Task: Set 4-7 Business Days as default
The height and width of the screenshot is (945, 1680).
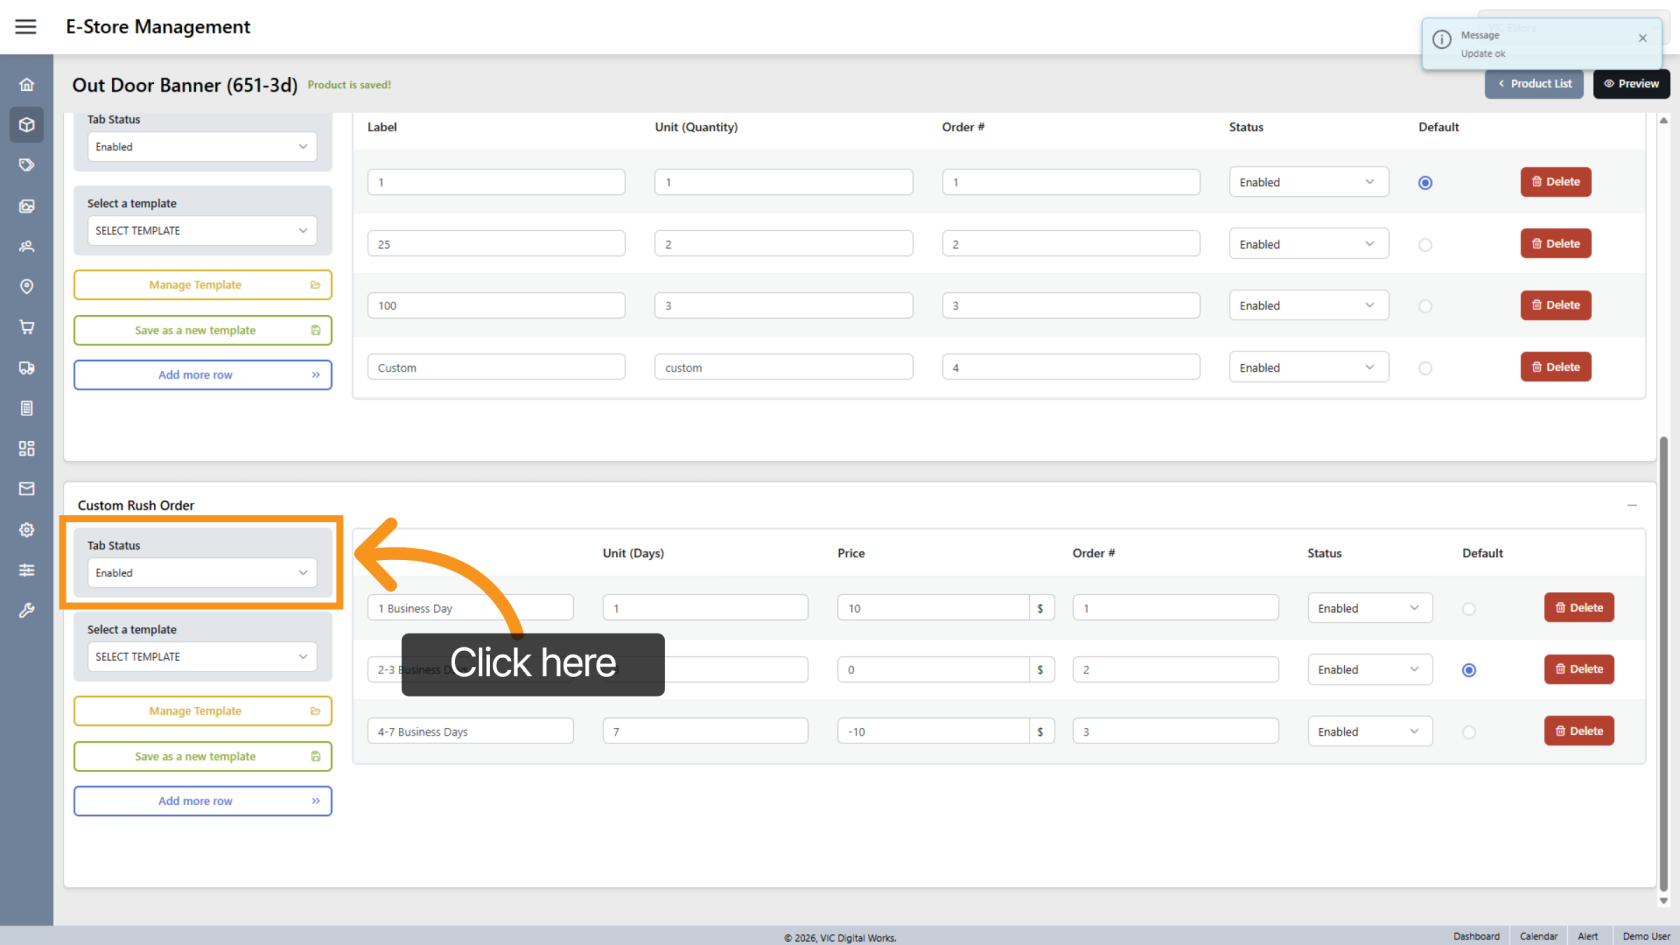Action: coord(1468,732)
